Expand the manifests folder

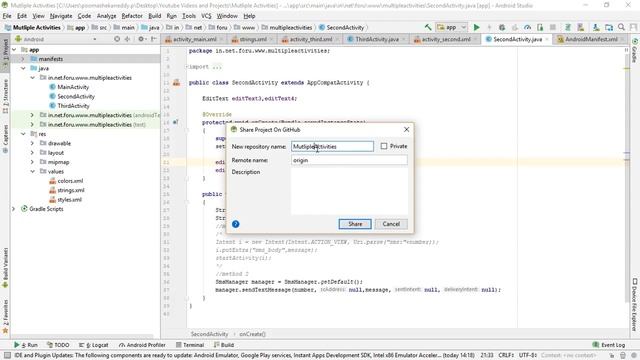23,59
